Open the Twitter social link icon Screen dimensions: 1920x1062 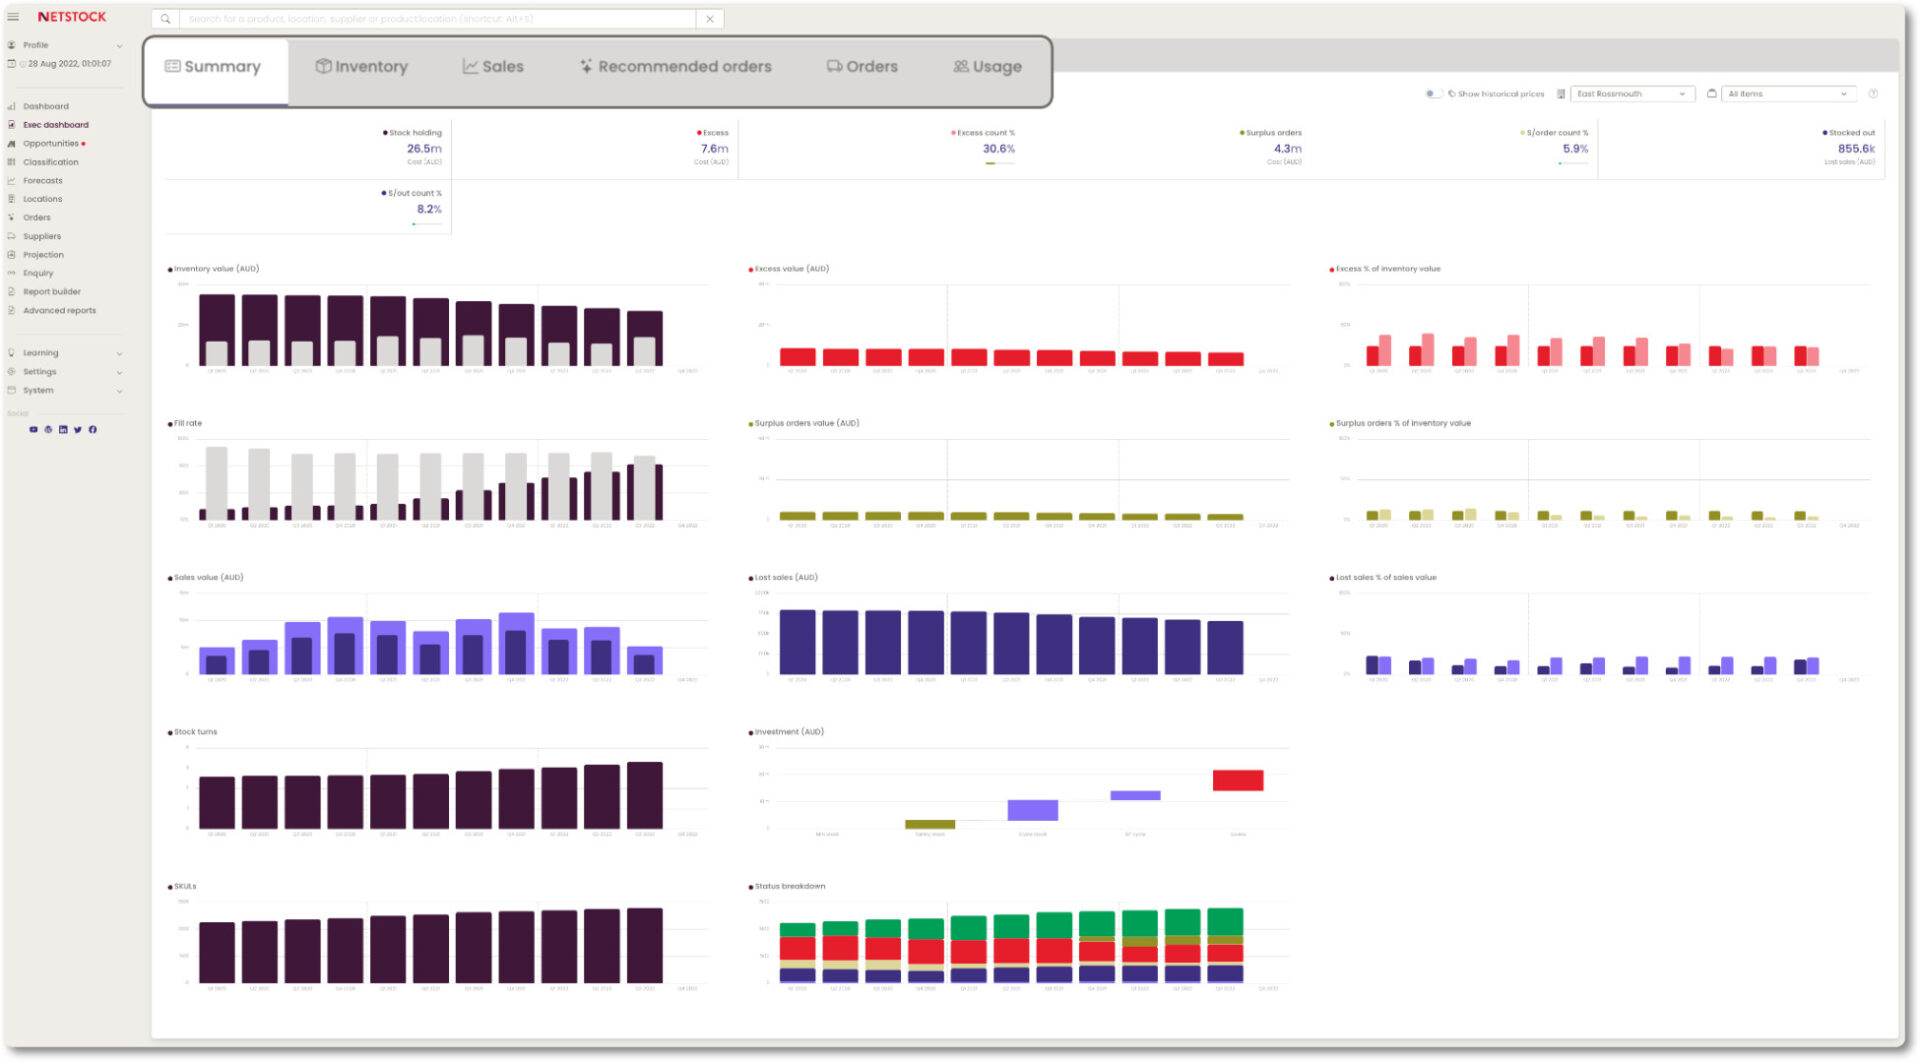pyautogui.click(x=78, y=430)
